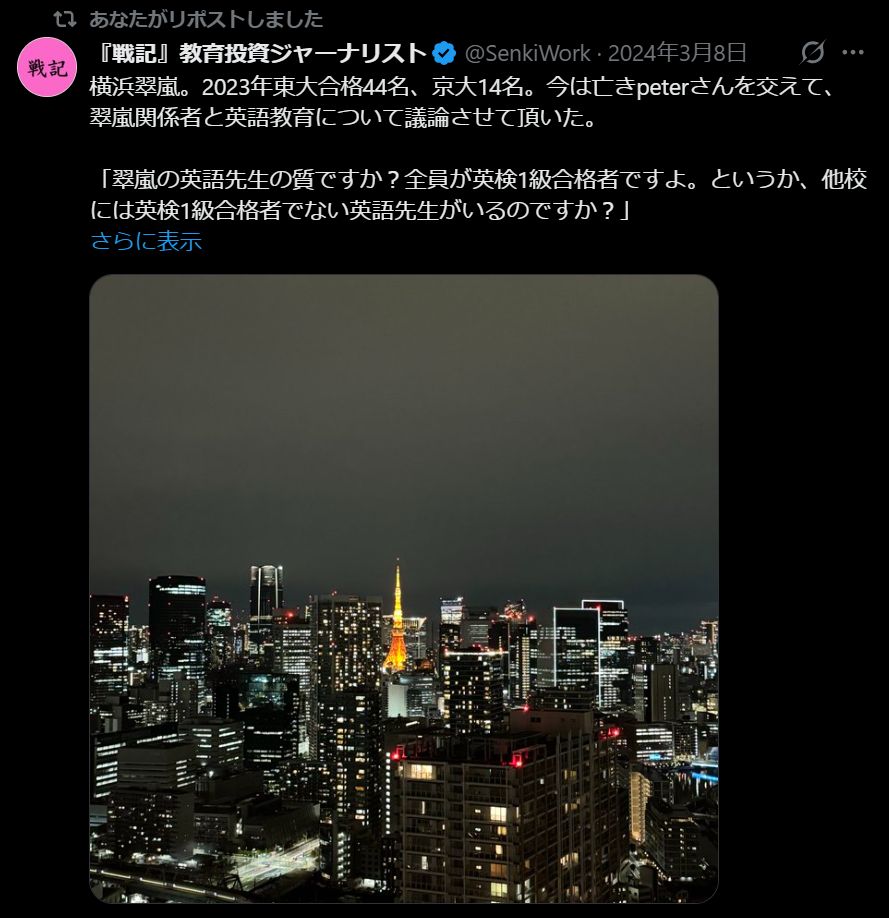This screenshot has width=889, height=918.
Task: Click the red-lit apartment building in photo
Action: 504,814
